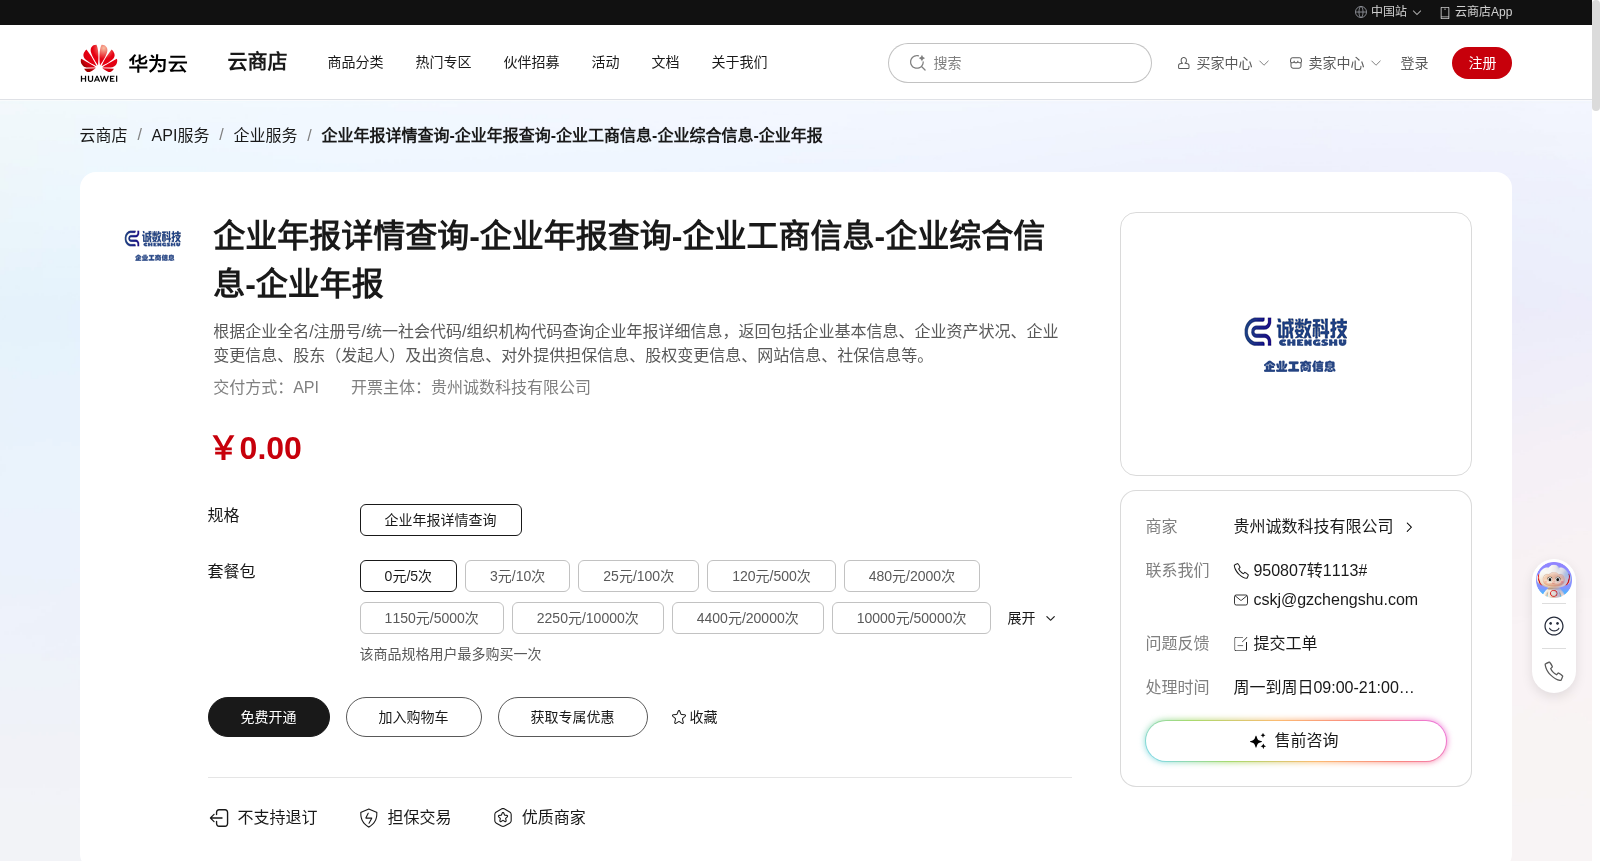Focus the 搜索 input field
1600x861 pixels.
click(x=1020, y=63)
